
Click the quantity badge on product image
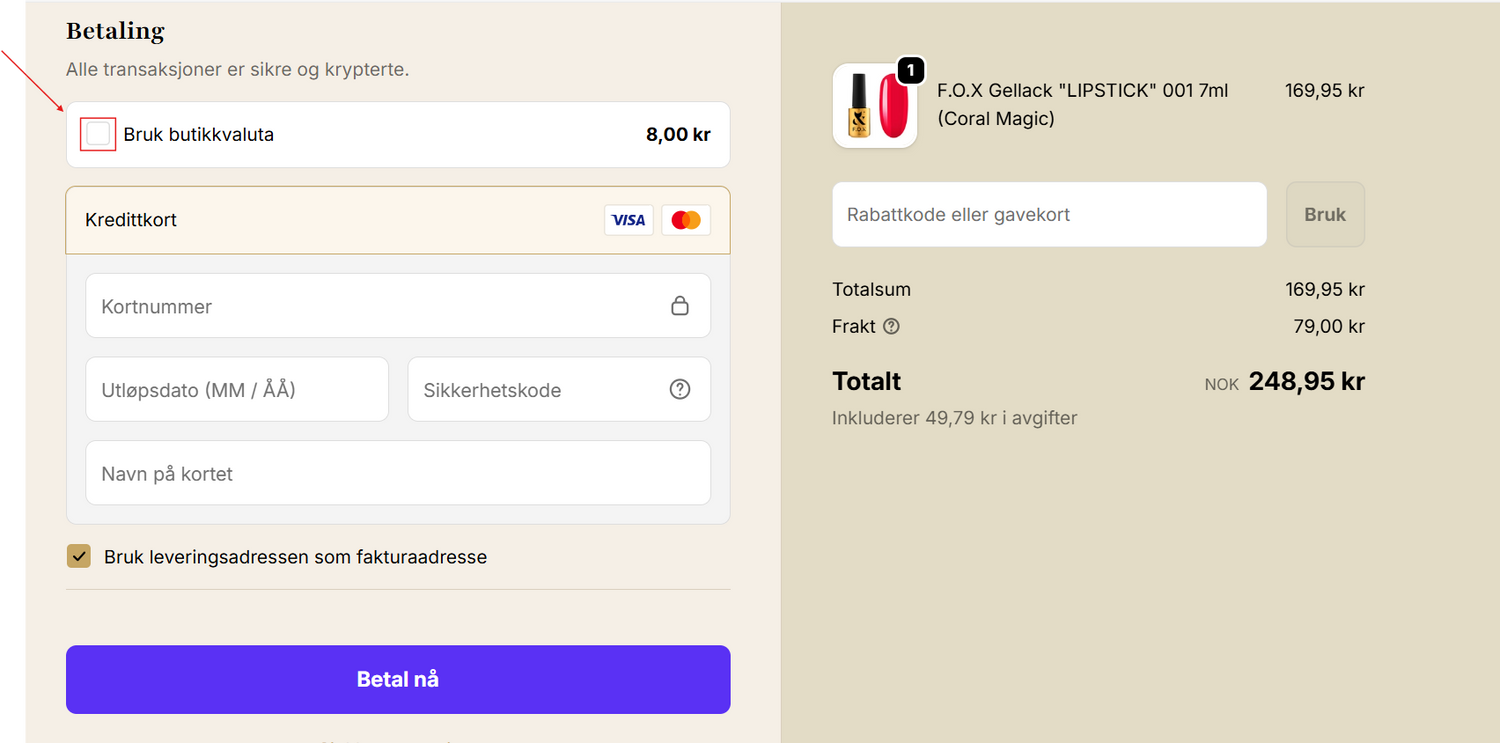[x=911, y=70]
